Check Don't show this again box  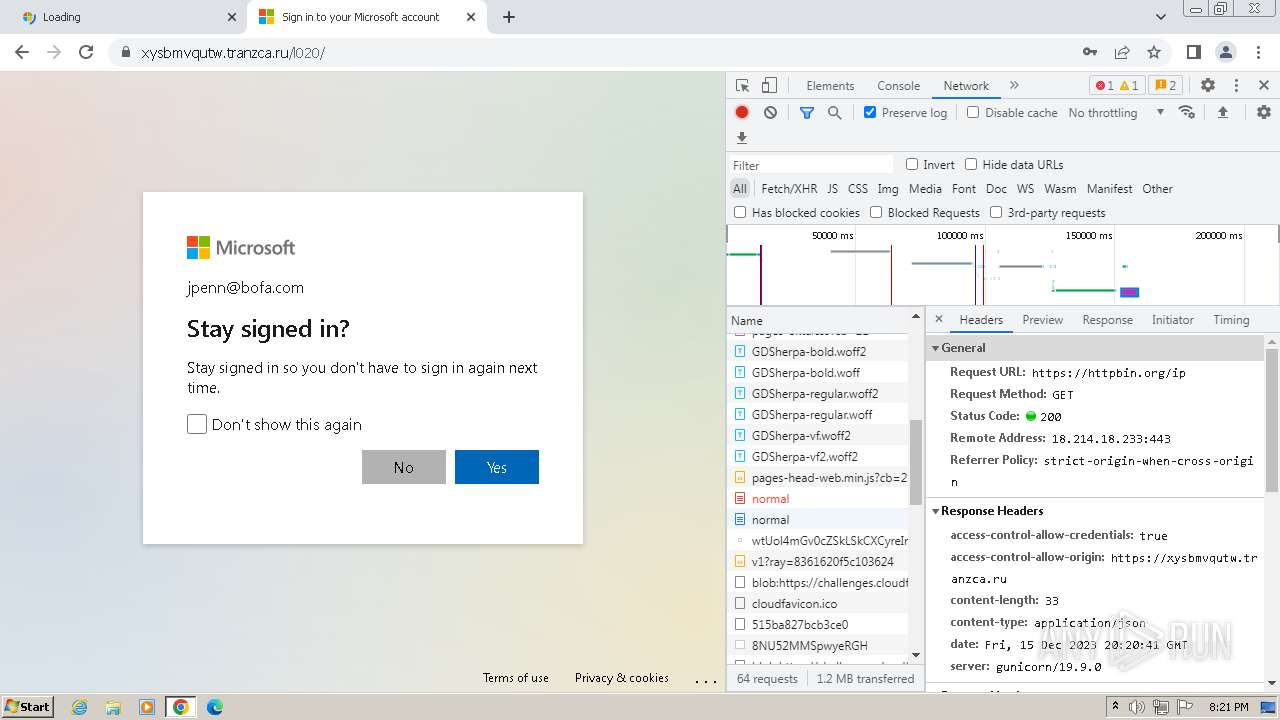(197, 424)
